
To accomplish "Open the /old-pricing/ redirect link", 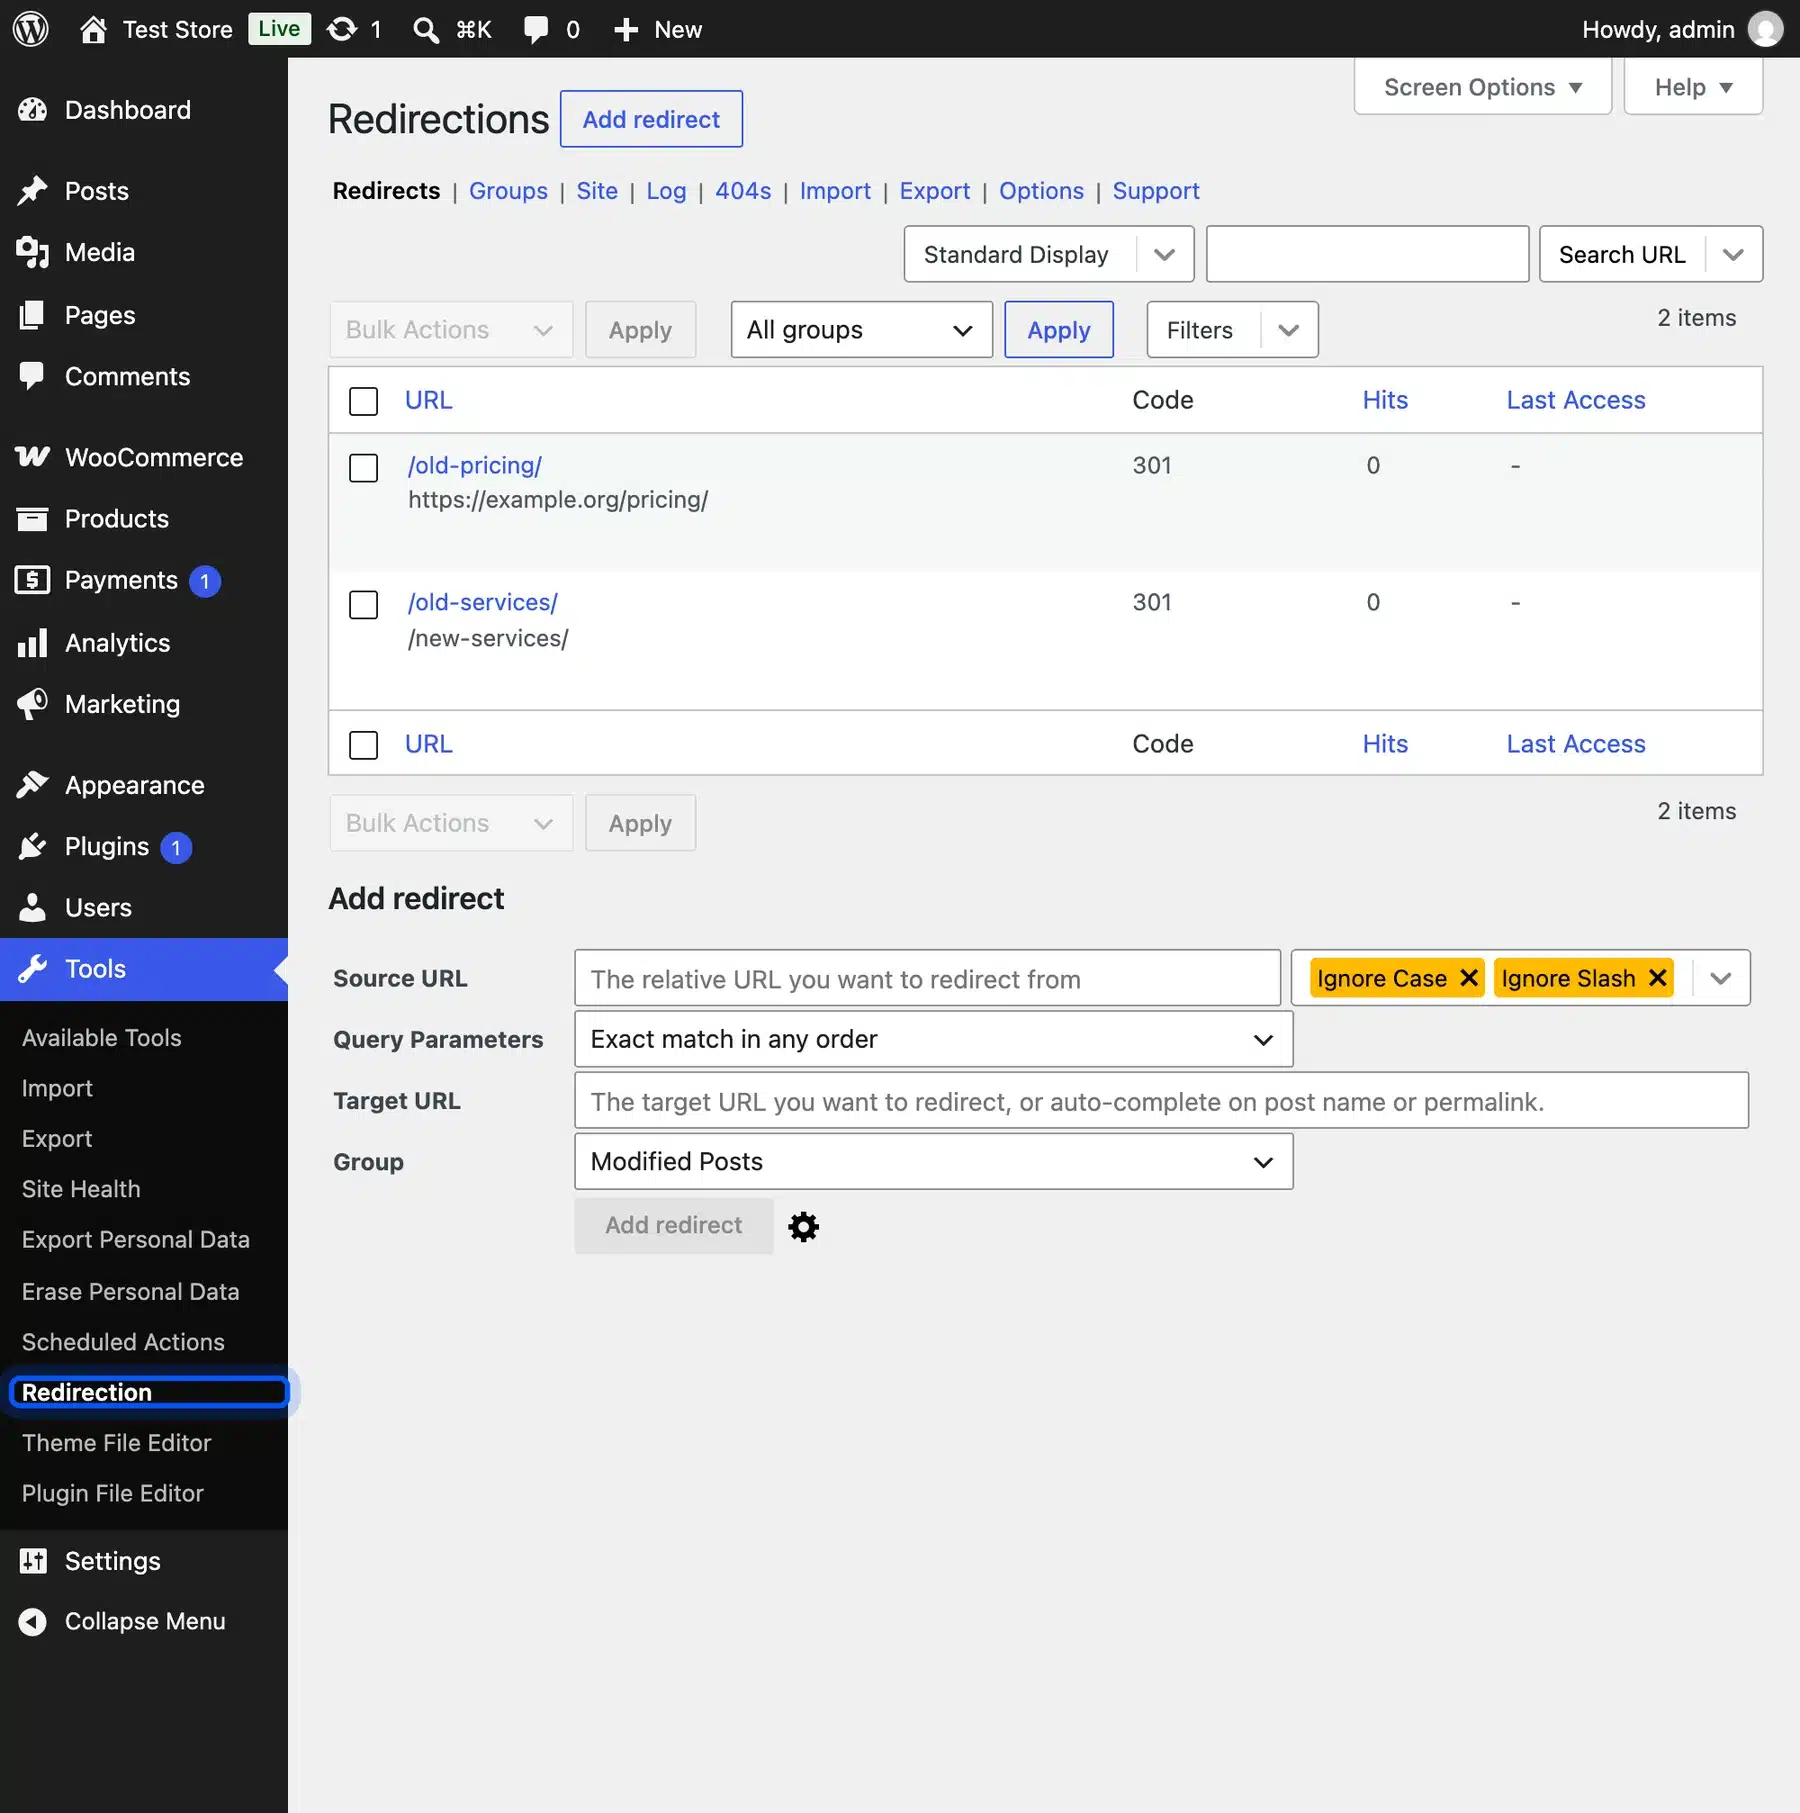I will point(475,465).
